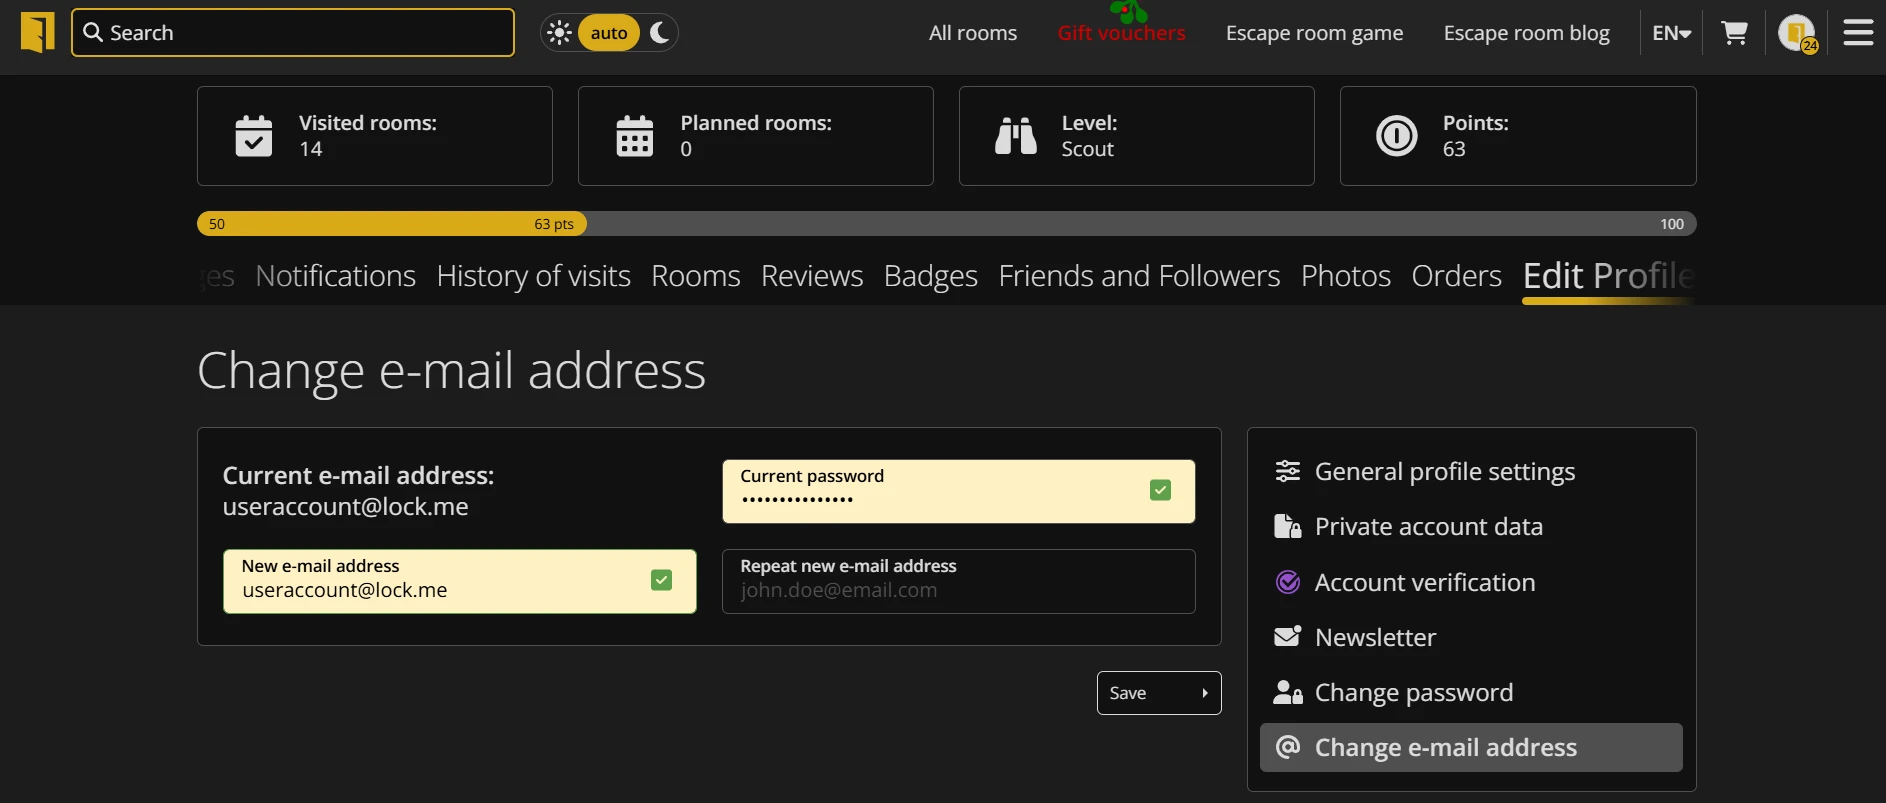Image resolution: width=1886 pixels, height=803 pixels.
Task: Switch to the Badges tab
Action: click(930, 276)
